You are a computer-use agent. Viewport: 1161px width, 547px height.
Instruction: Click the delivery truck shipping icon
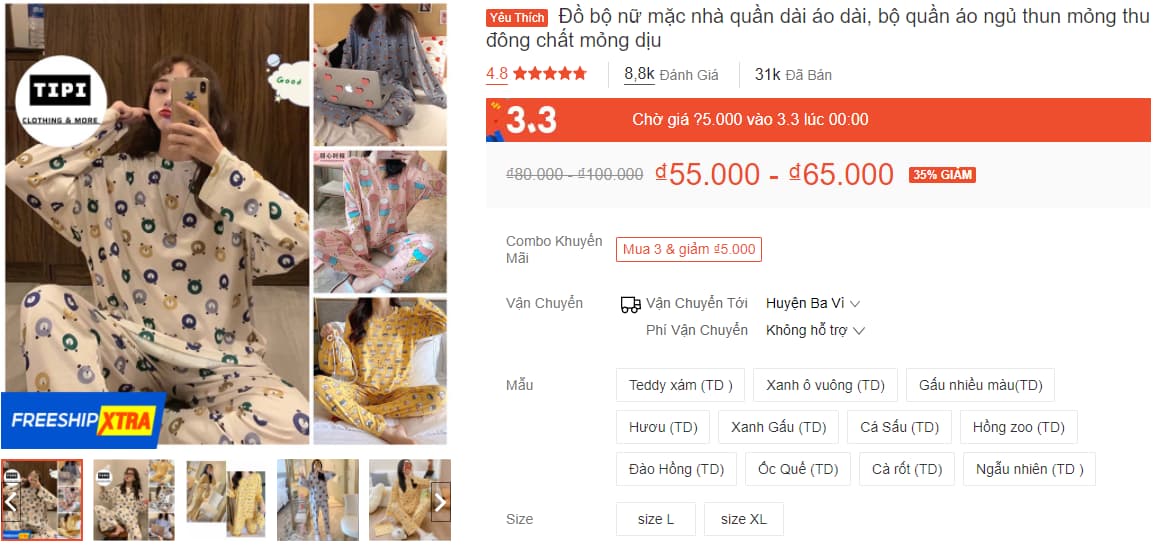[x=630, y=304]
